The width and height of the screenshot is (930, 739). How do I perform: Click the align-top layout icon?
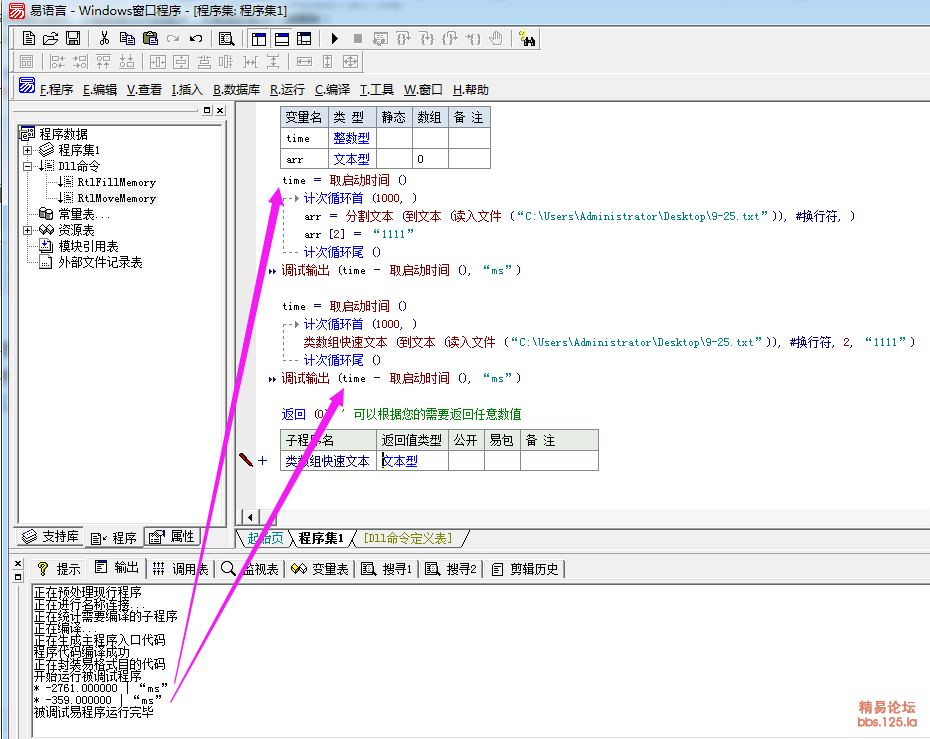click(x=103, y=62)
